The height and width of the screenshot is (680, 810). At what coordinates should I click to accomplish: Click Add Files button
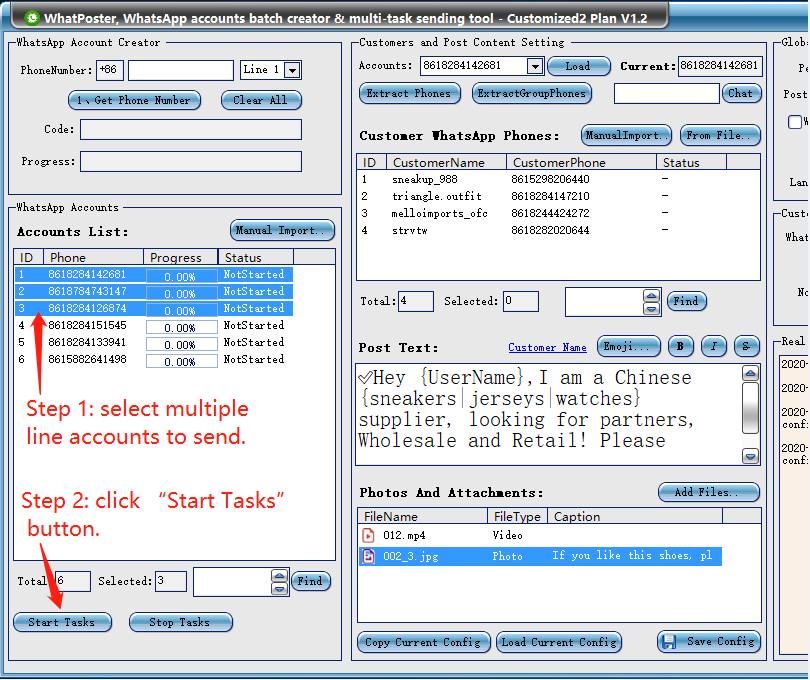(709, 492)
